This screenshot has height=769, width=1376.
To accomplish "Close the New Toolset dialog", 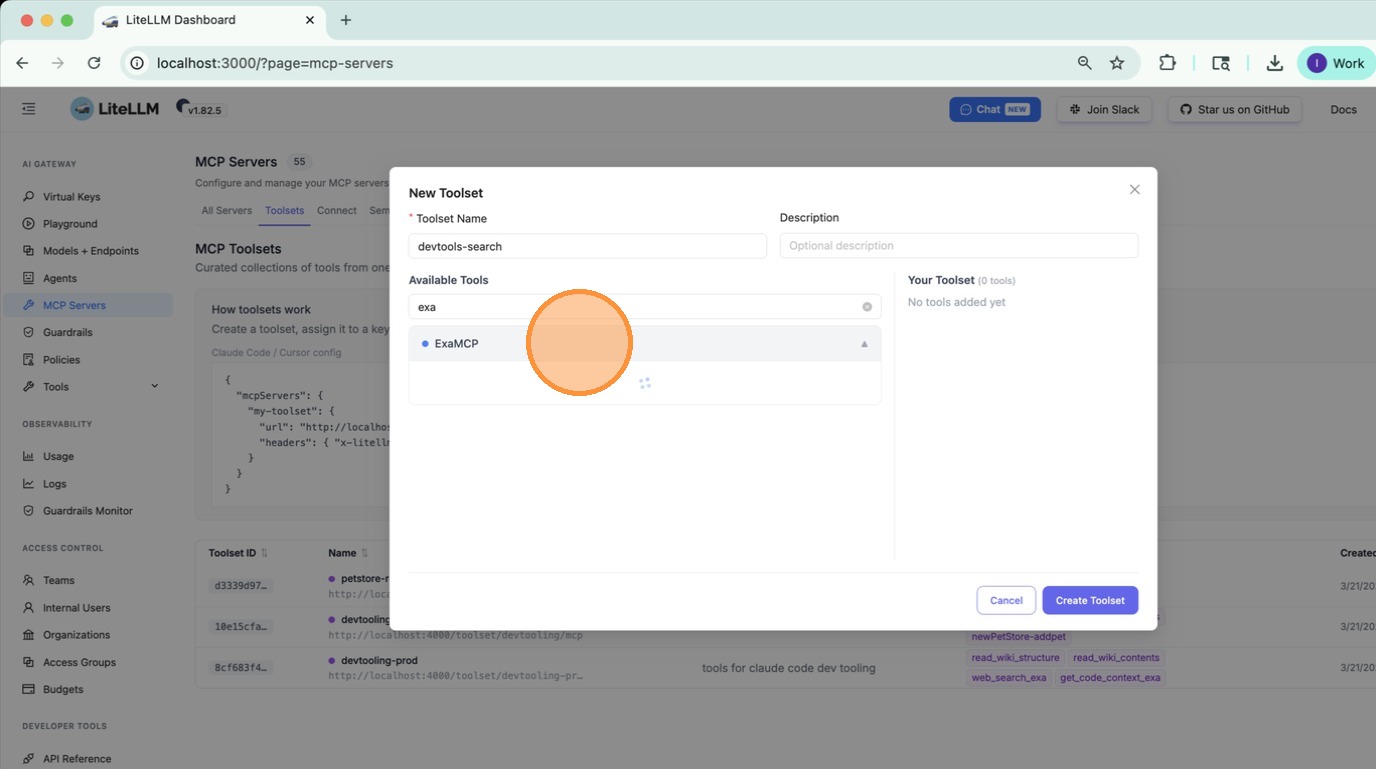I will 1134,190.
